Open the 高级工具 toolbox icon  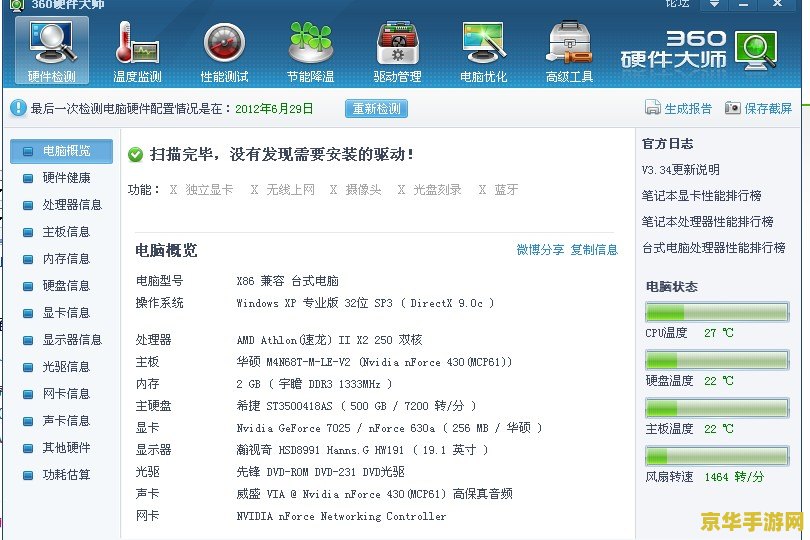[x=570, y=50]
